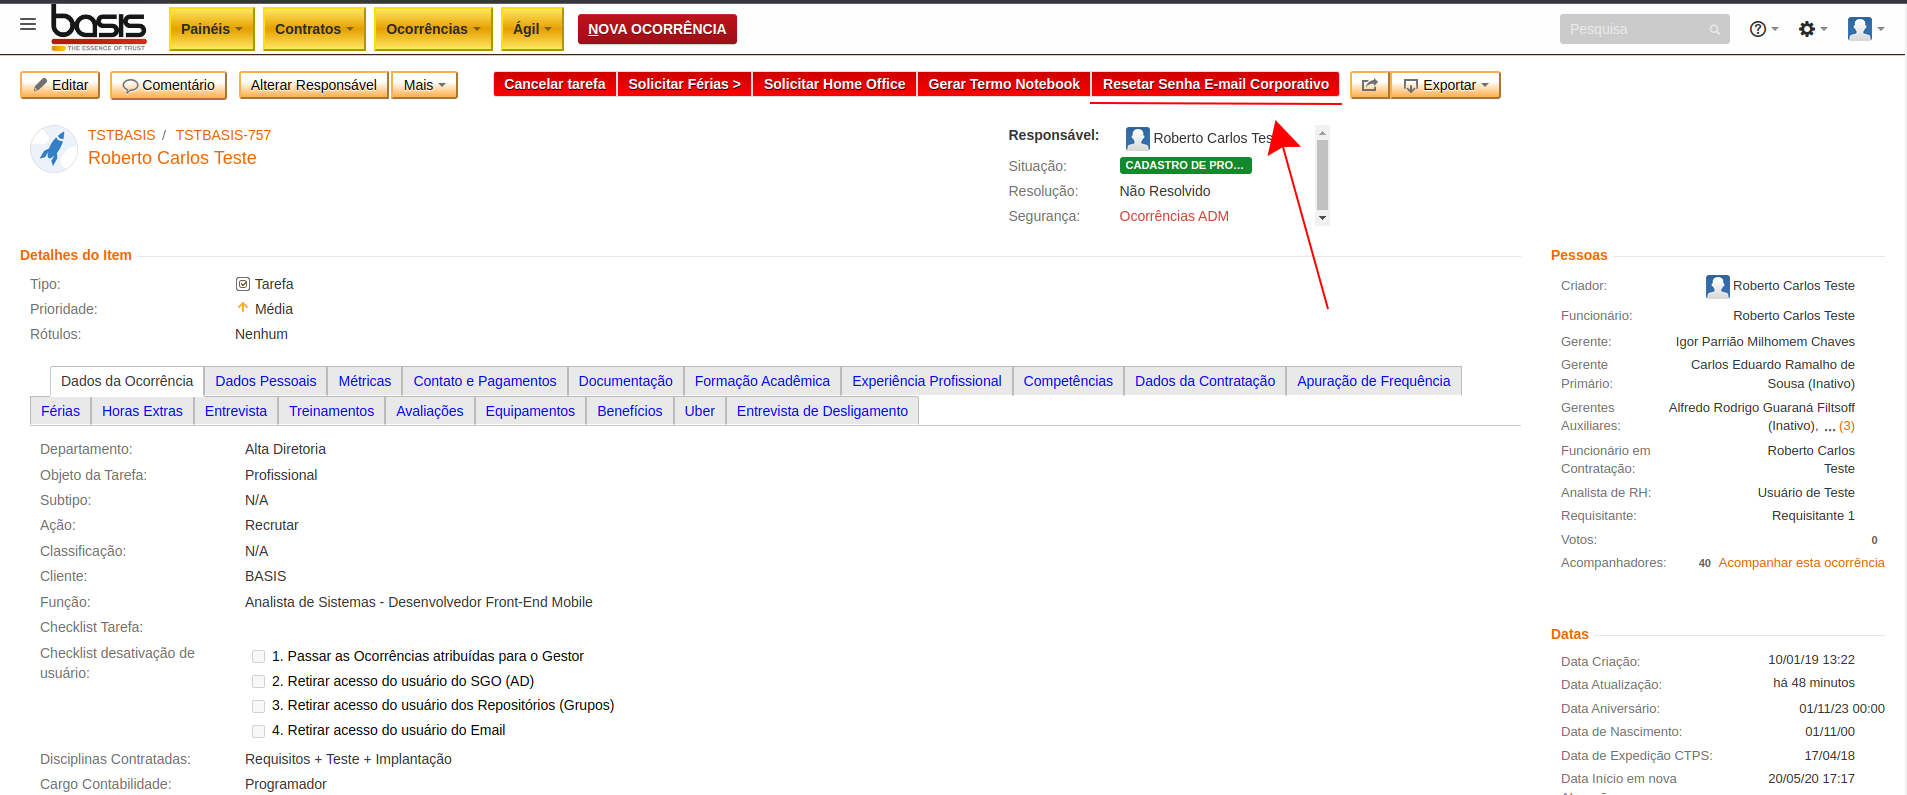The image size is (1907, 795).
Task: Click the magnifier icon in search box
Action: (x=1714, y=30)
